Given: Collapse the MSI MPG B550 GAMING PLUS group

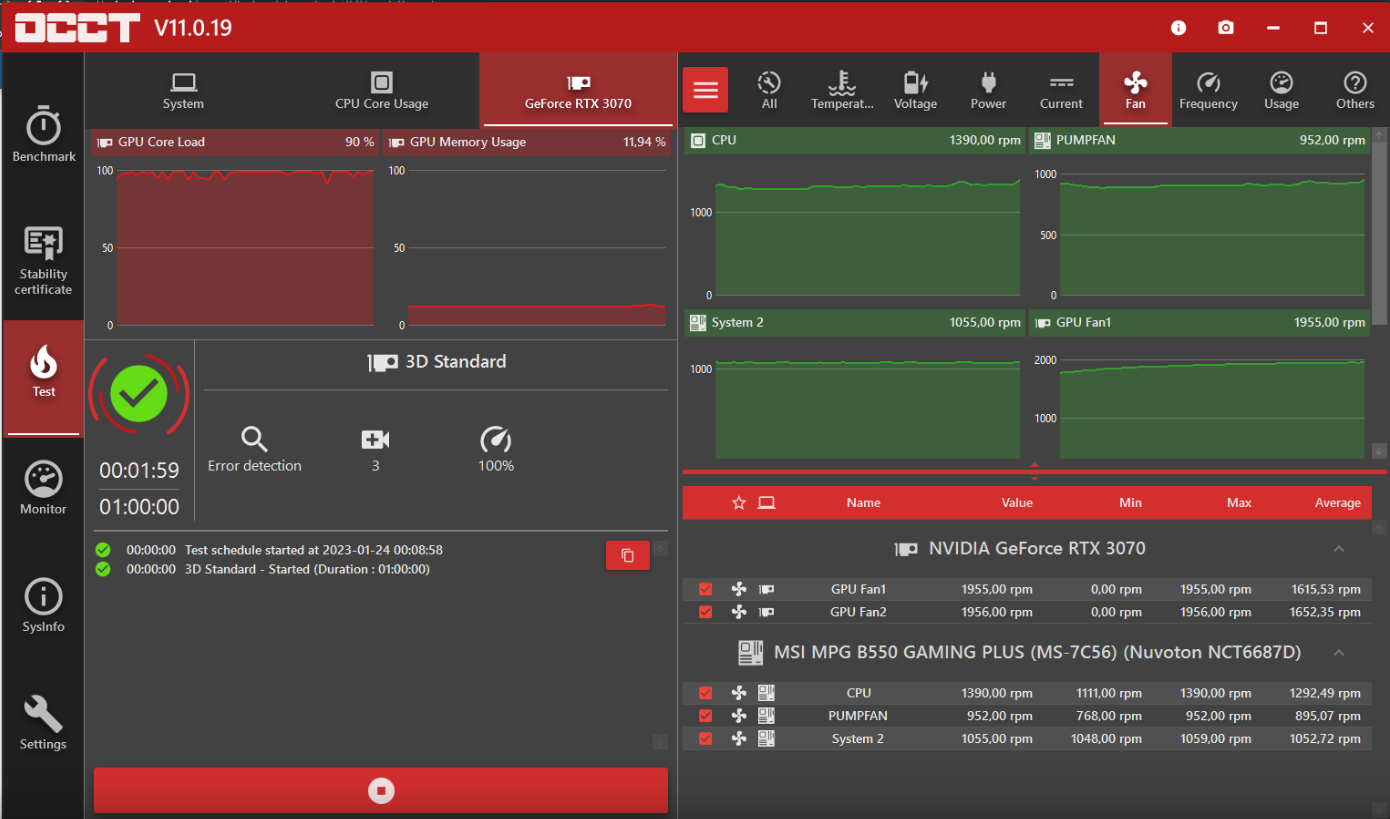Looking at the screenshot, I should 1339,653.
